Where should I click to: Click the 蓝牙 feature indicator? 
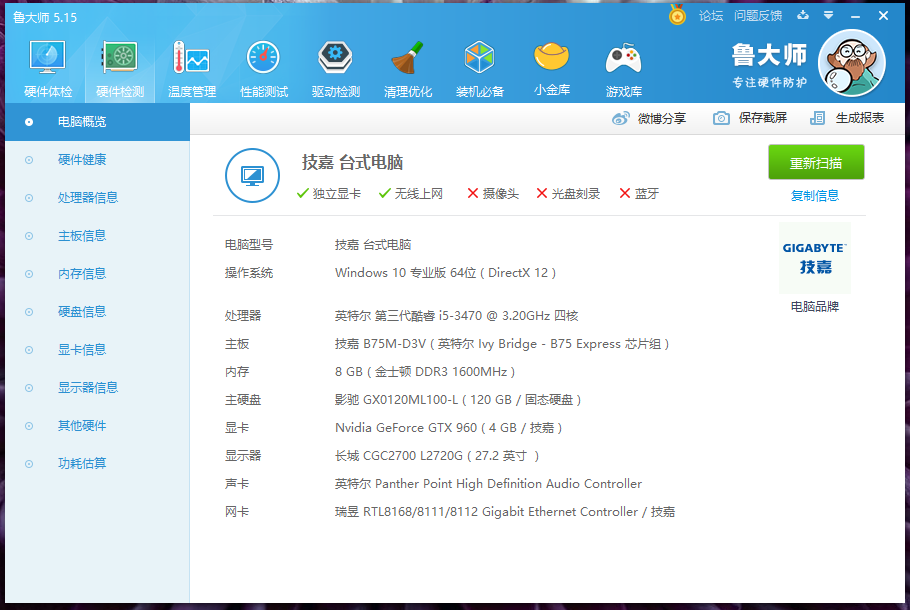(639, 194)
